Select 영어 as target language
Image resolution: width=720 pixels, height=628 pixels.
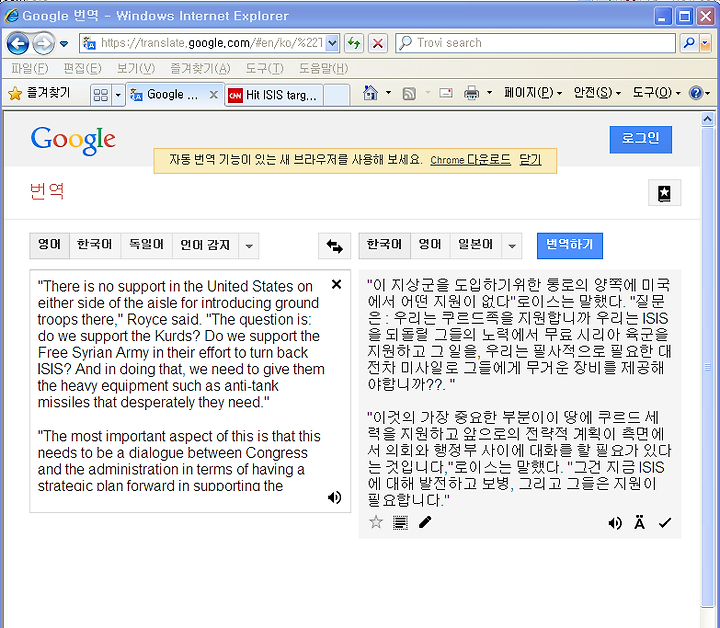pos(430,246)
